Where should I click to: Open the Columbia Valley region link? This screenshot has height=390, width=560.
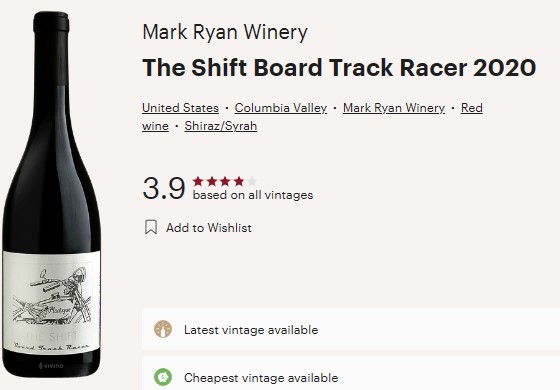coord(281,108)
